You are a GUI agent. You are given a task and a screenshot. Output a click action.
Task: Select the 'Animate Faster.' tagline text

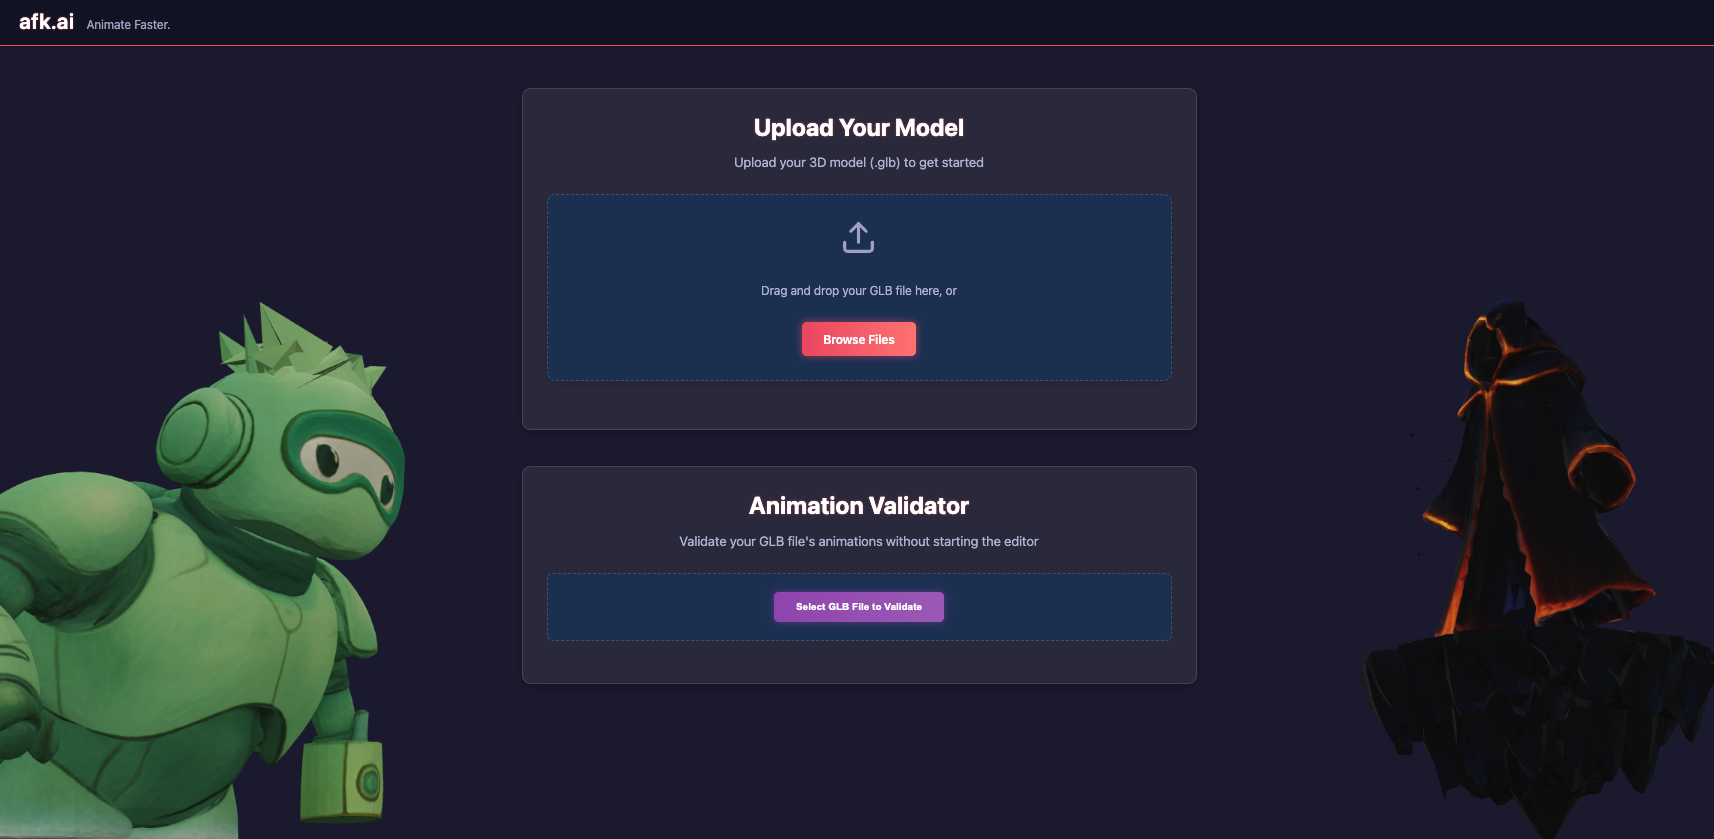[127, 24]
